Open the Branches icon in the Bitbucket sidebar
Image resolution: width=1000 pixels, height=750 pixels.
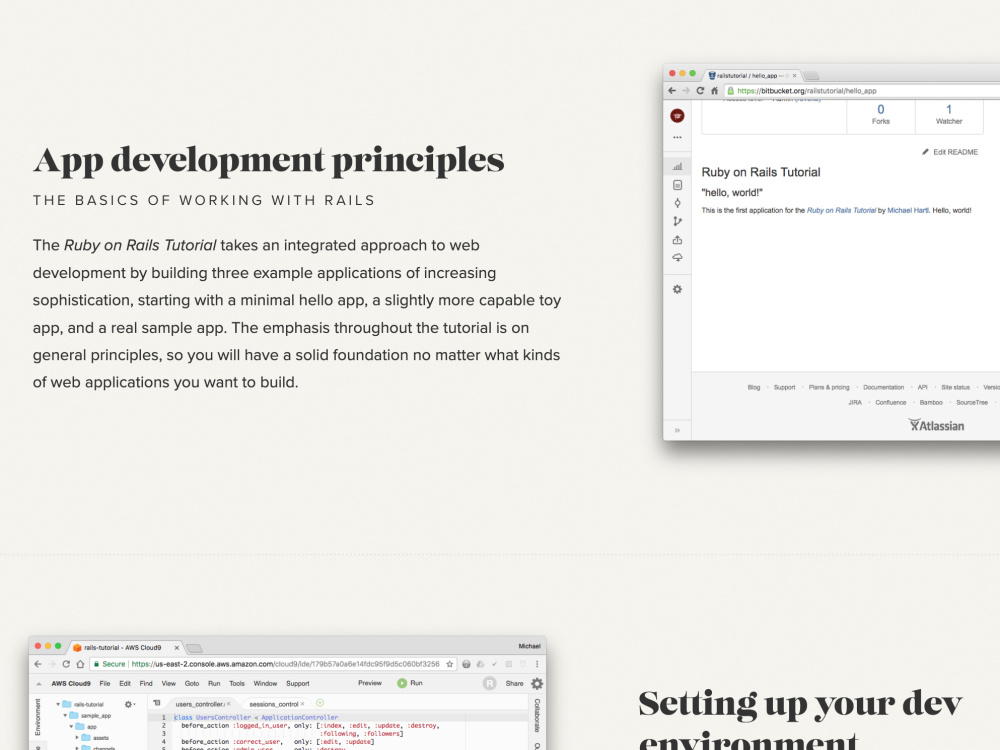(x=677, y=221)
